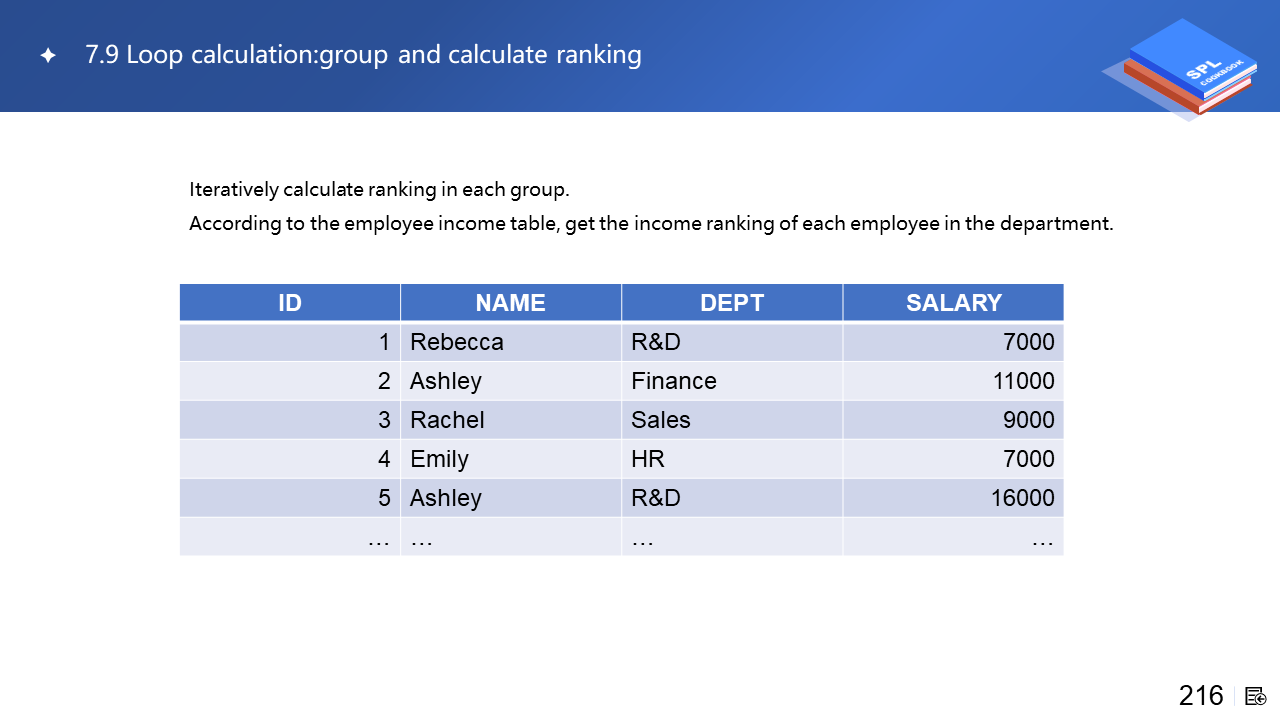
Task: Select the Sales department cell
Action: coord(661,420)
